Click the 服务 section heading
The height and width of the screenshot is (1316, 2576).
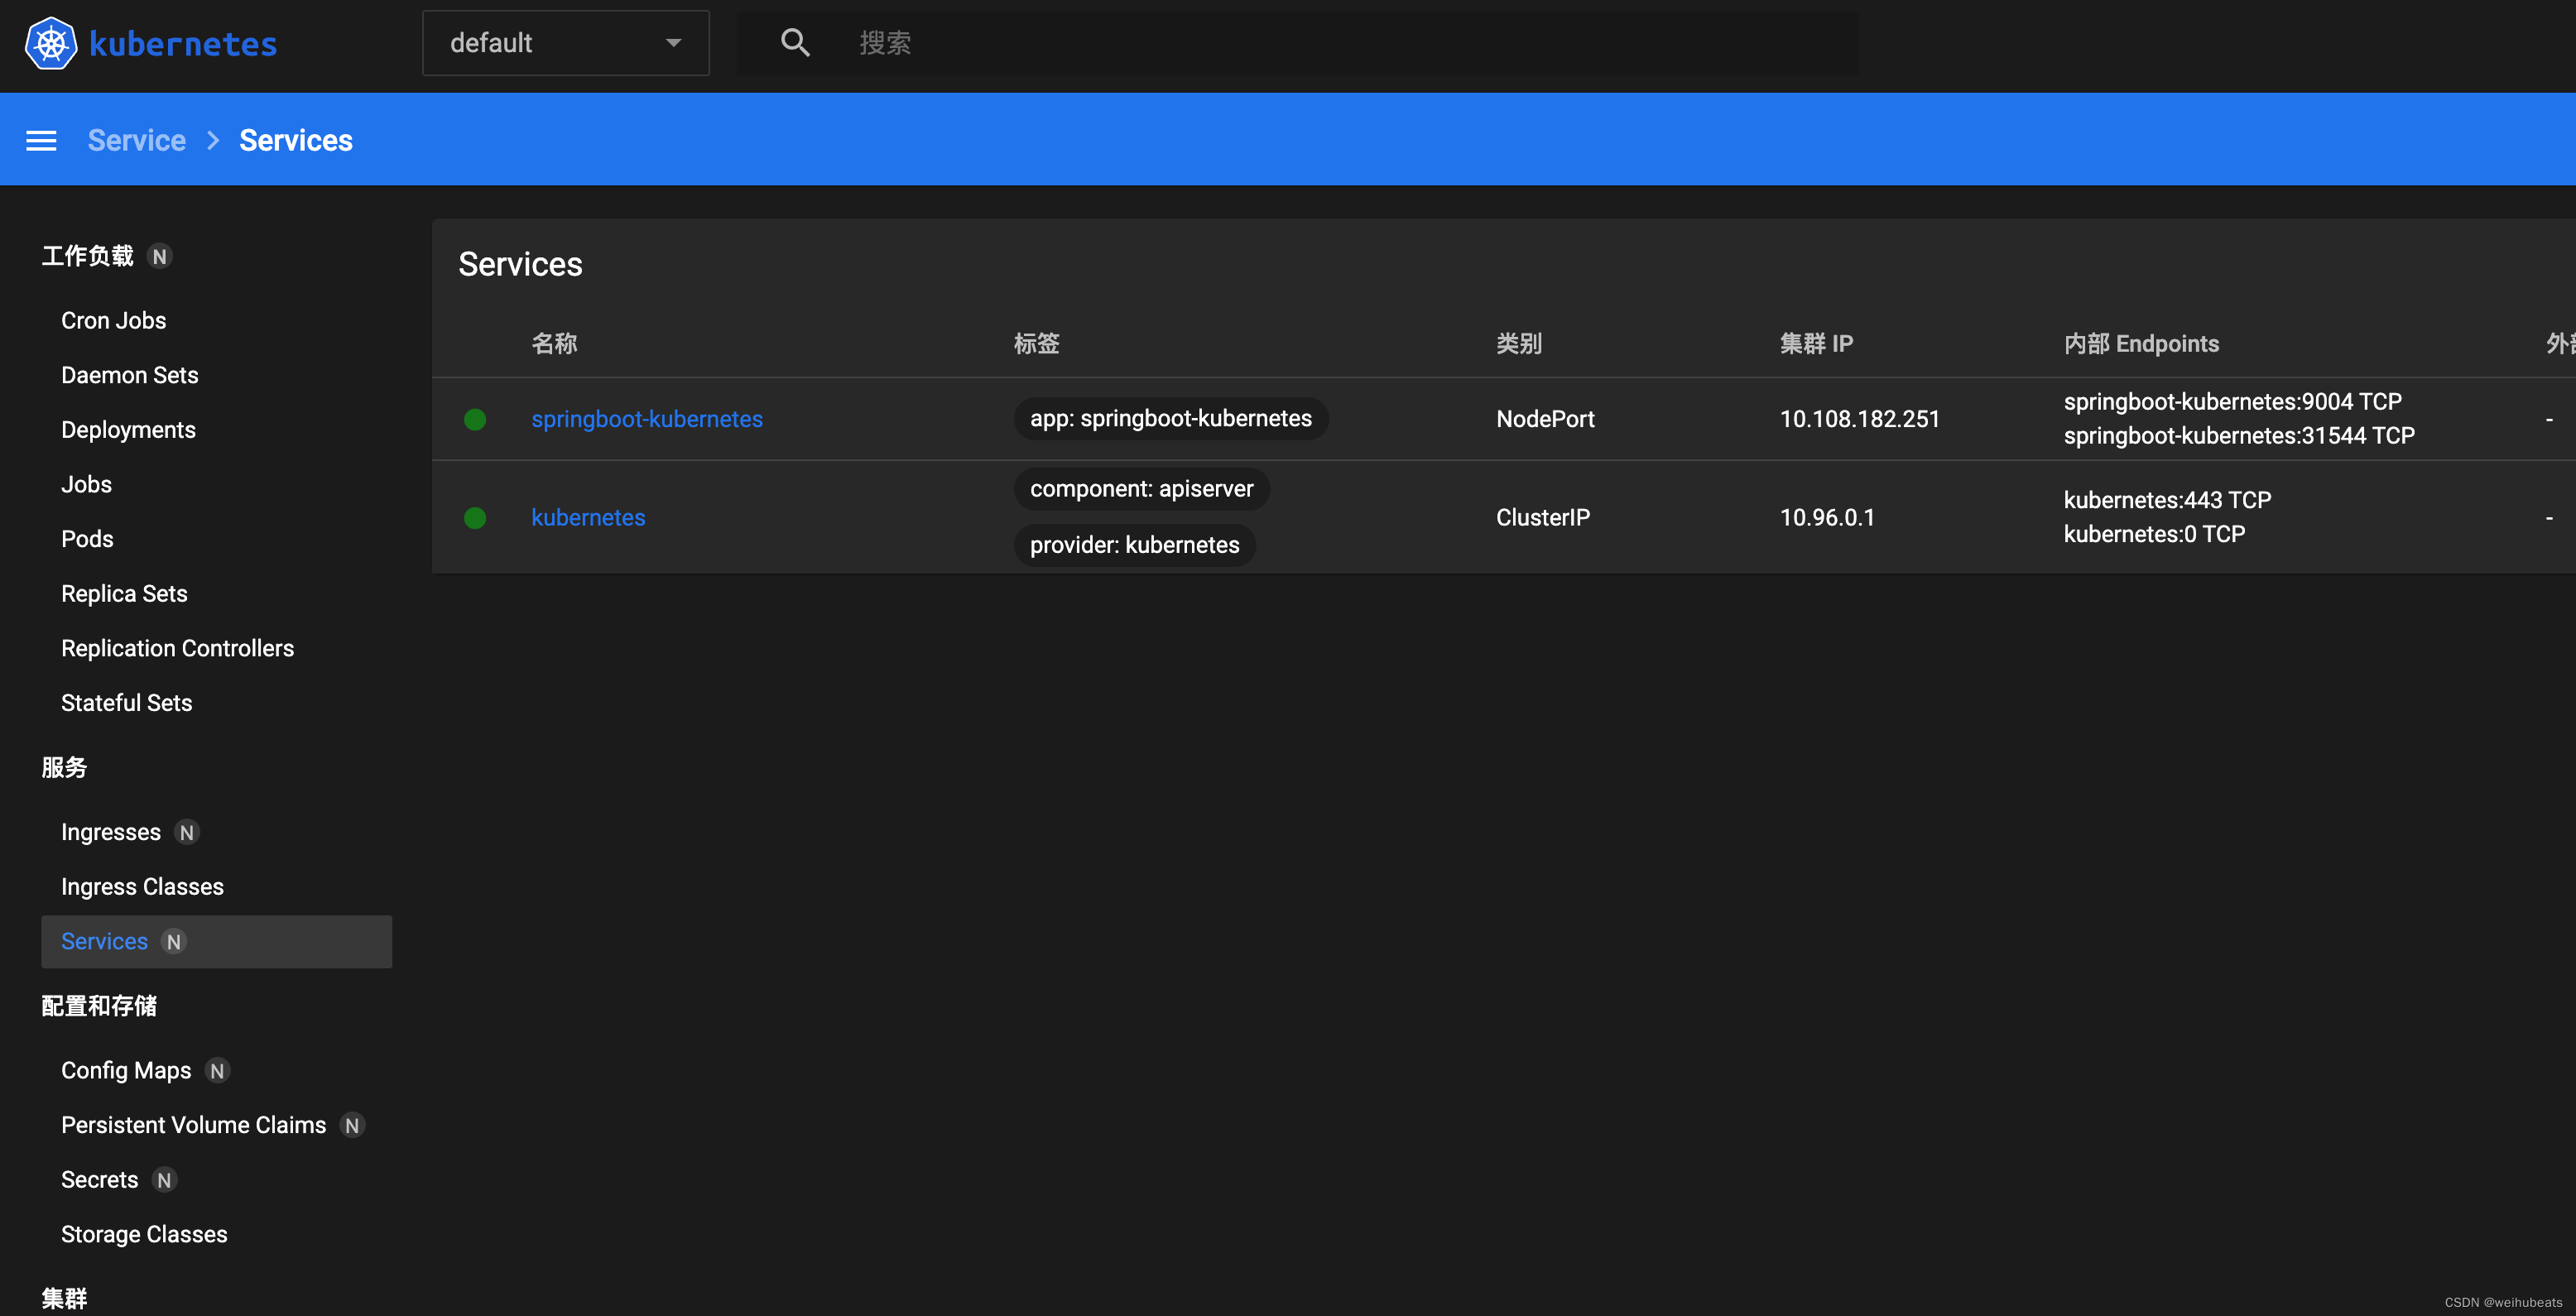pyautogui.click(x=65, y=767)
